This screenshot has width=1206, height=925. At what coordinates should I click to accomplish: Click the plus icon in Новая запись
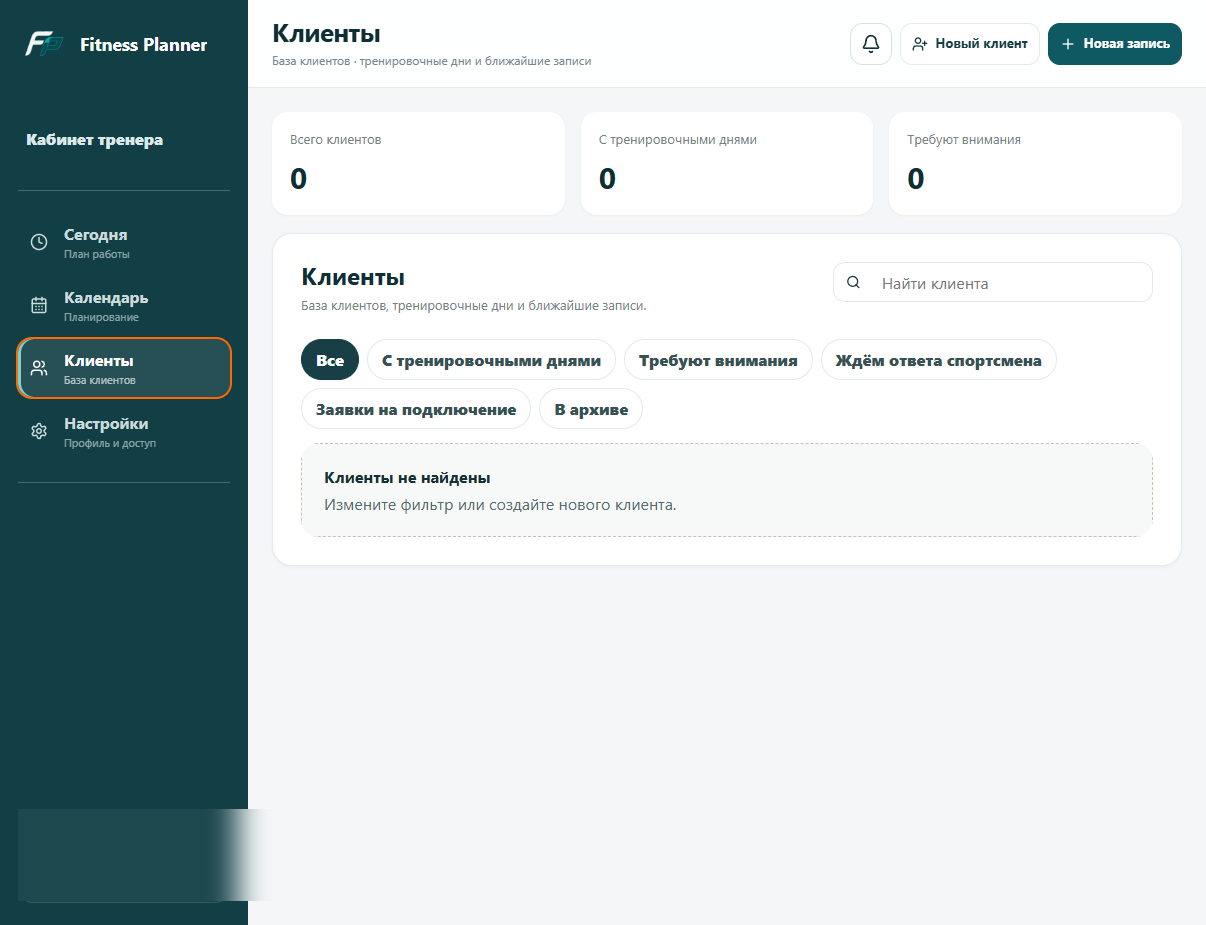(x=1068, y=44)
